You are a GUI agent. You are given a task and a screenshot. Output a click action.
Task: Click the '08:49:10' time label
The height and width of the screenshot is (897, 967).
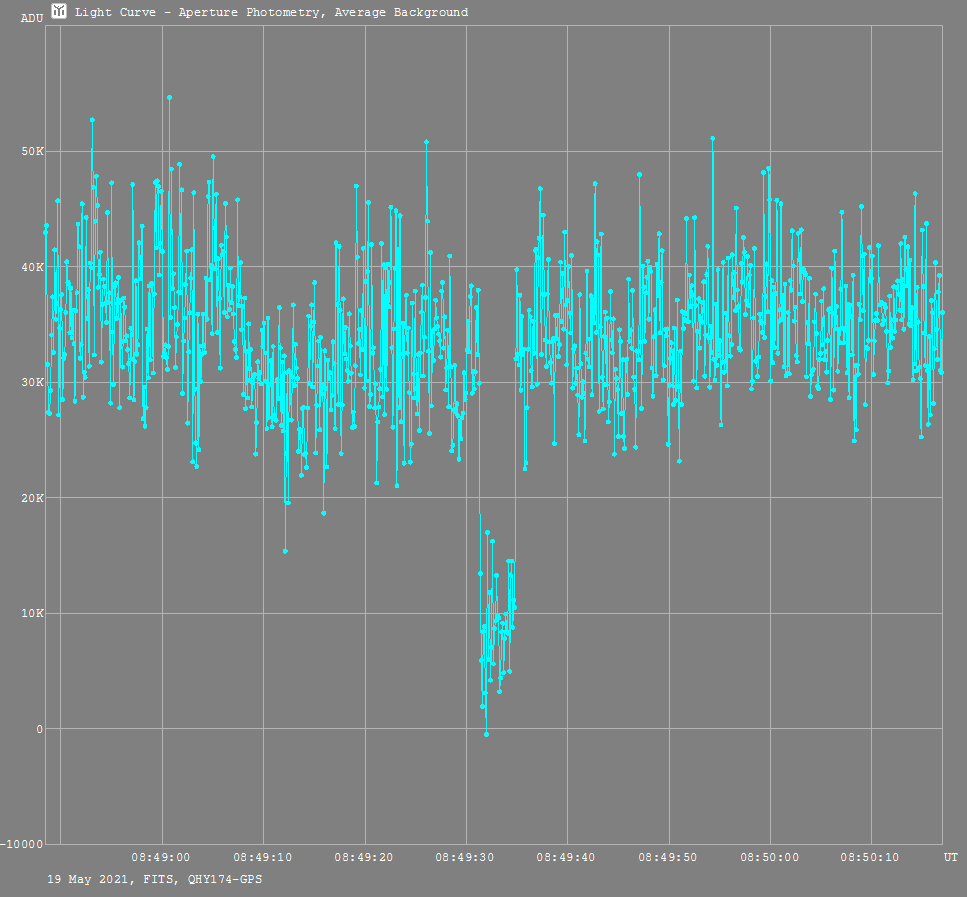tap(263, 858)
